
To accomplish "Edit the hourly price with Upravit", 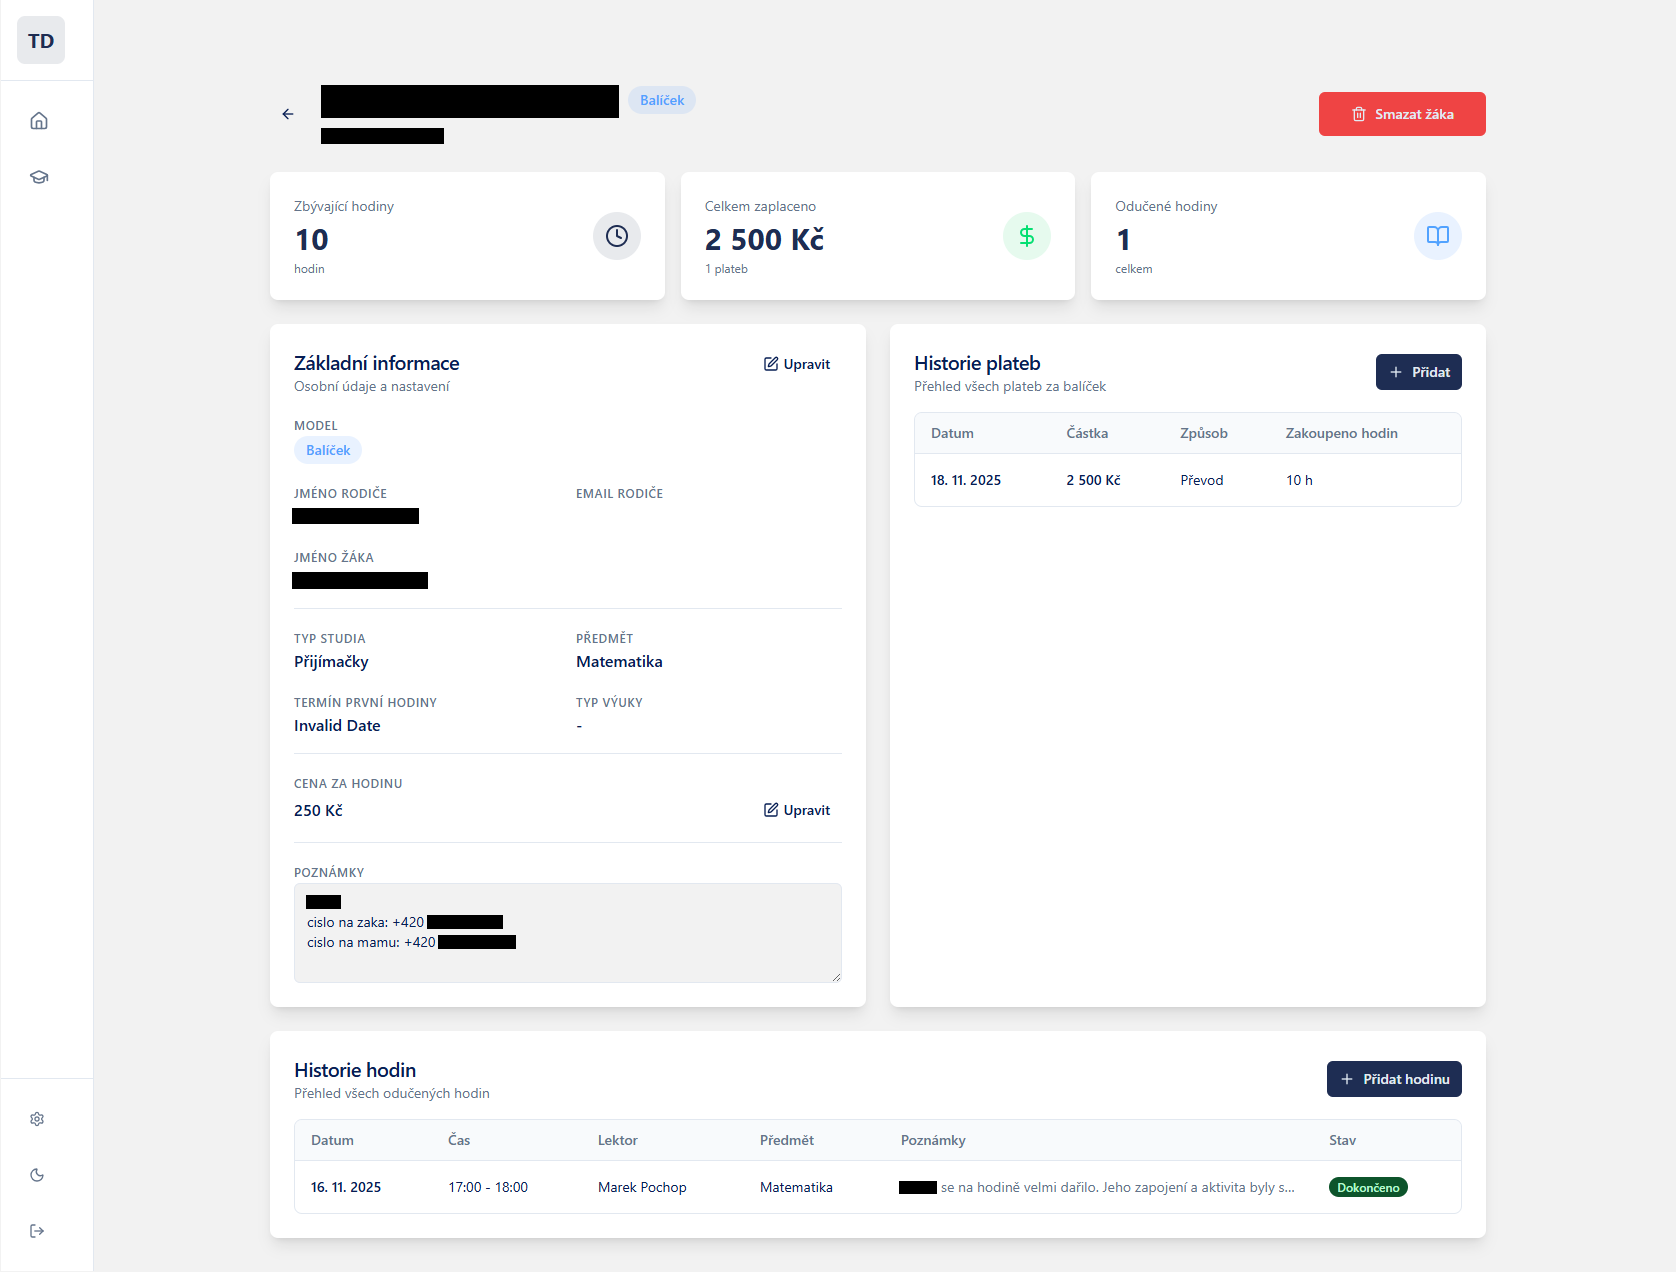I will (x=797, y=810).
